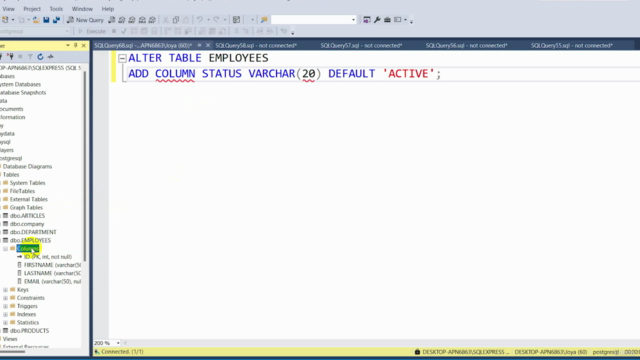Click the Copy icon in toolbar
640x360 pixels.
176,20
